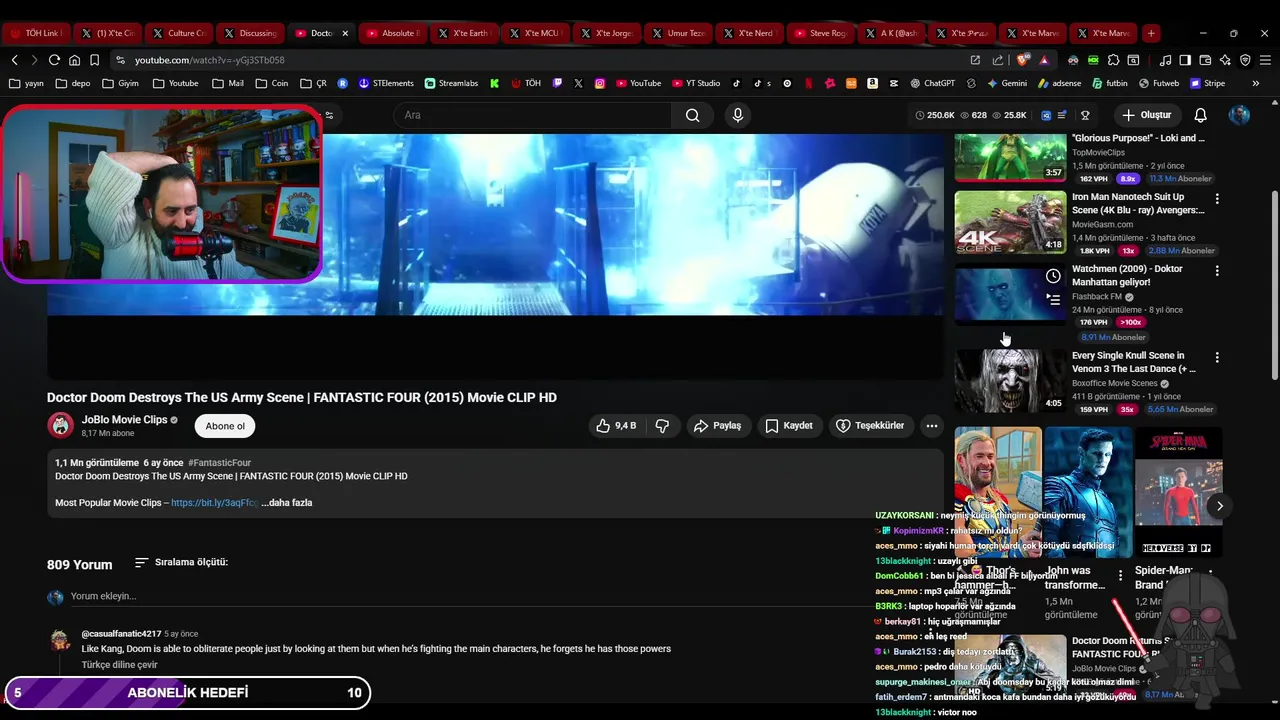Open futbin bookmark
Image resolution: width=1280 pixels, height=720 pixels.
coord(1110,83)
